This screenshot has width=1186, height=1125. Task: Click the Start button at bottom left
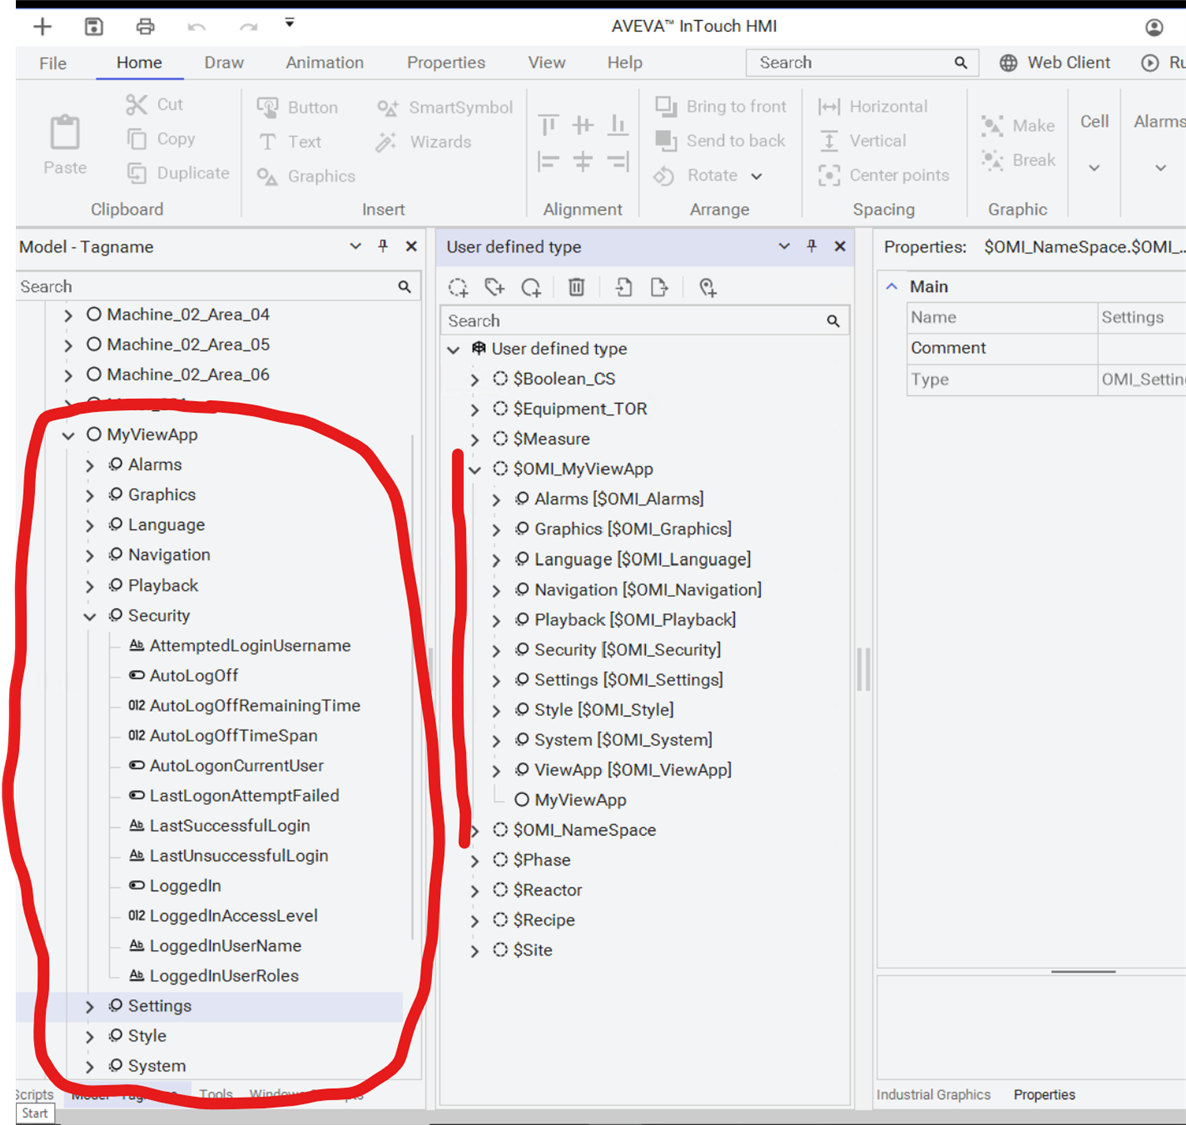(35, 1114)
